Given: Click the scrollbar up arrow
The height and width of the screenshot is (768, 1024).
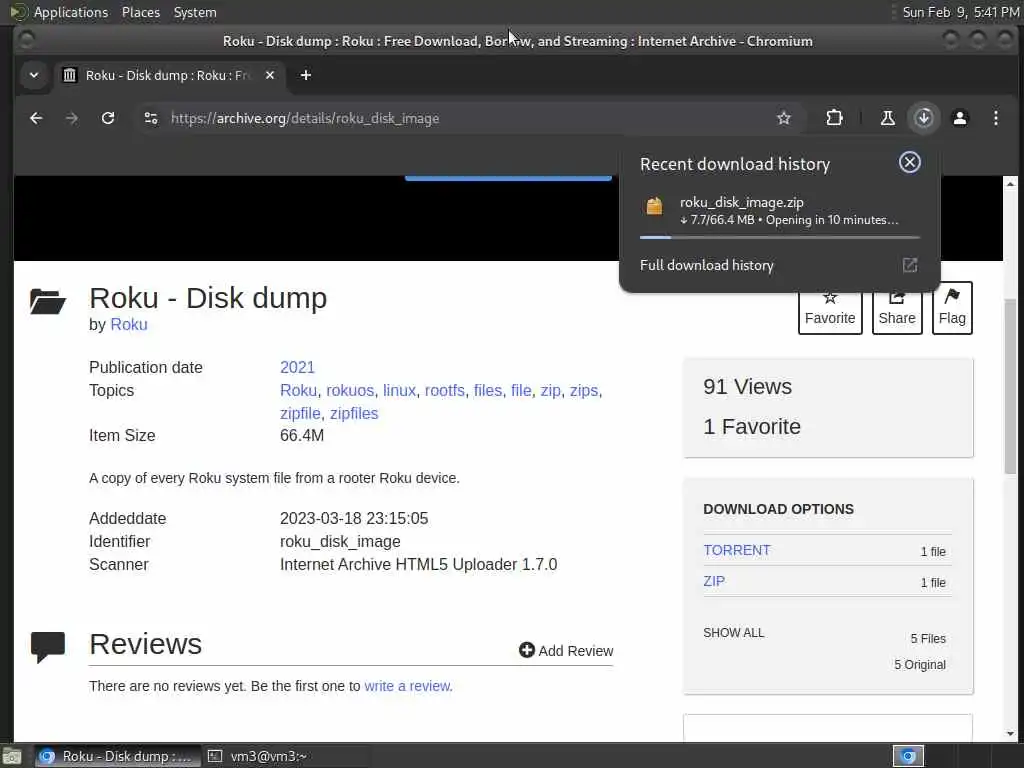Looking at the screenshot, I should coord(1010,184).
